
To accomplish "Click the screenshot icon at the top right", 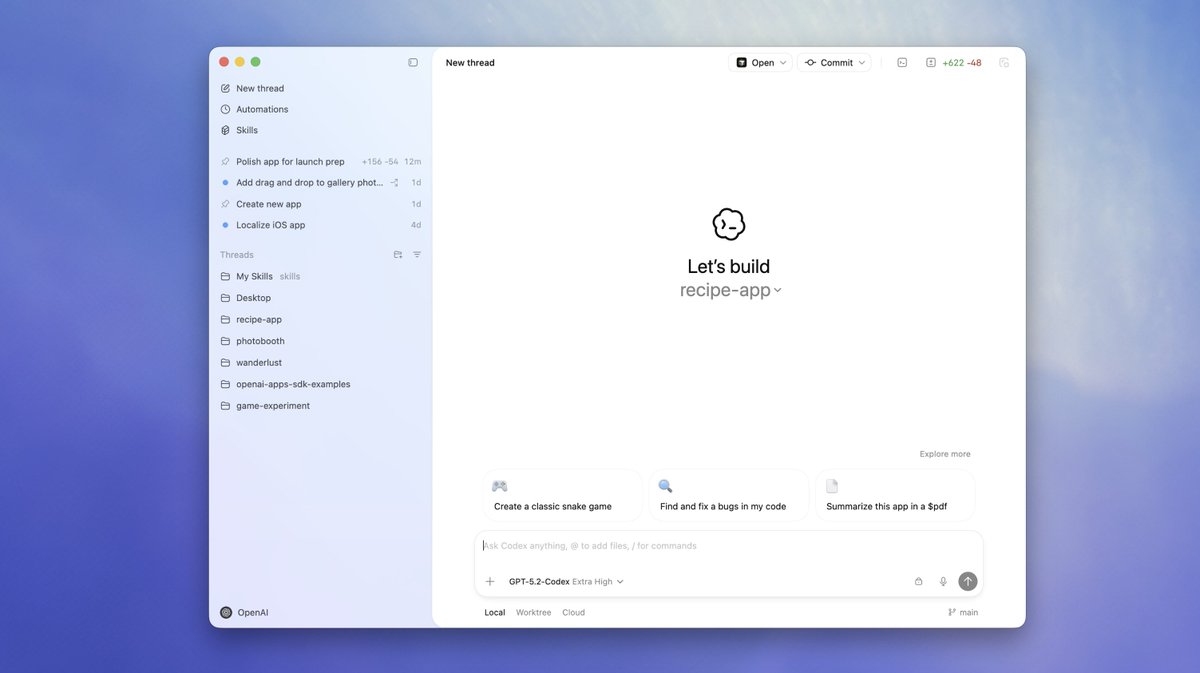I will tap(1004, 62).
